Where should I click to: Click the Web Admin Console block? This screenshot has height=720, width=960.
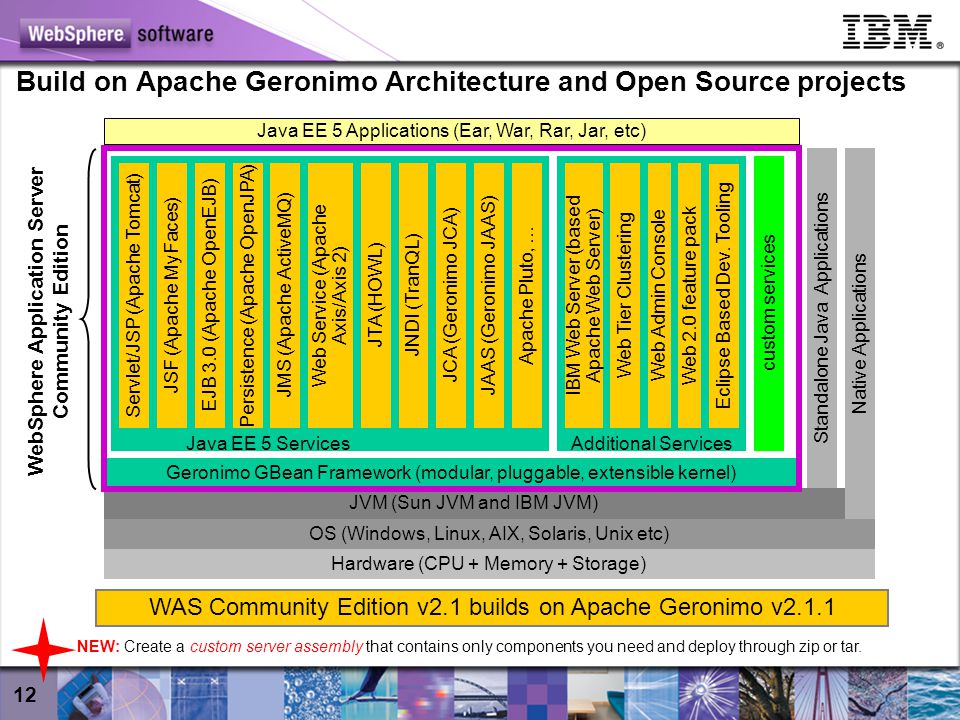click(x=659, y=295)
